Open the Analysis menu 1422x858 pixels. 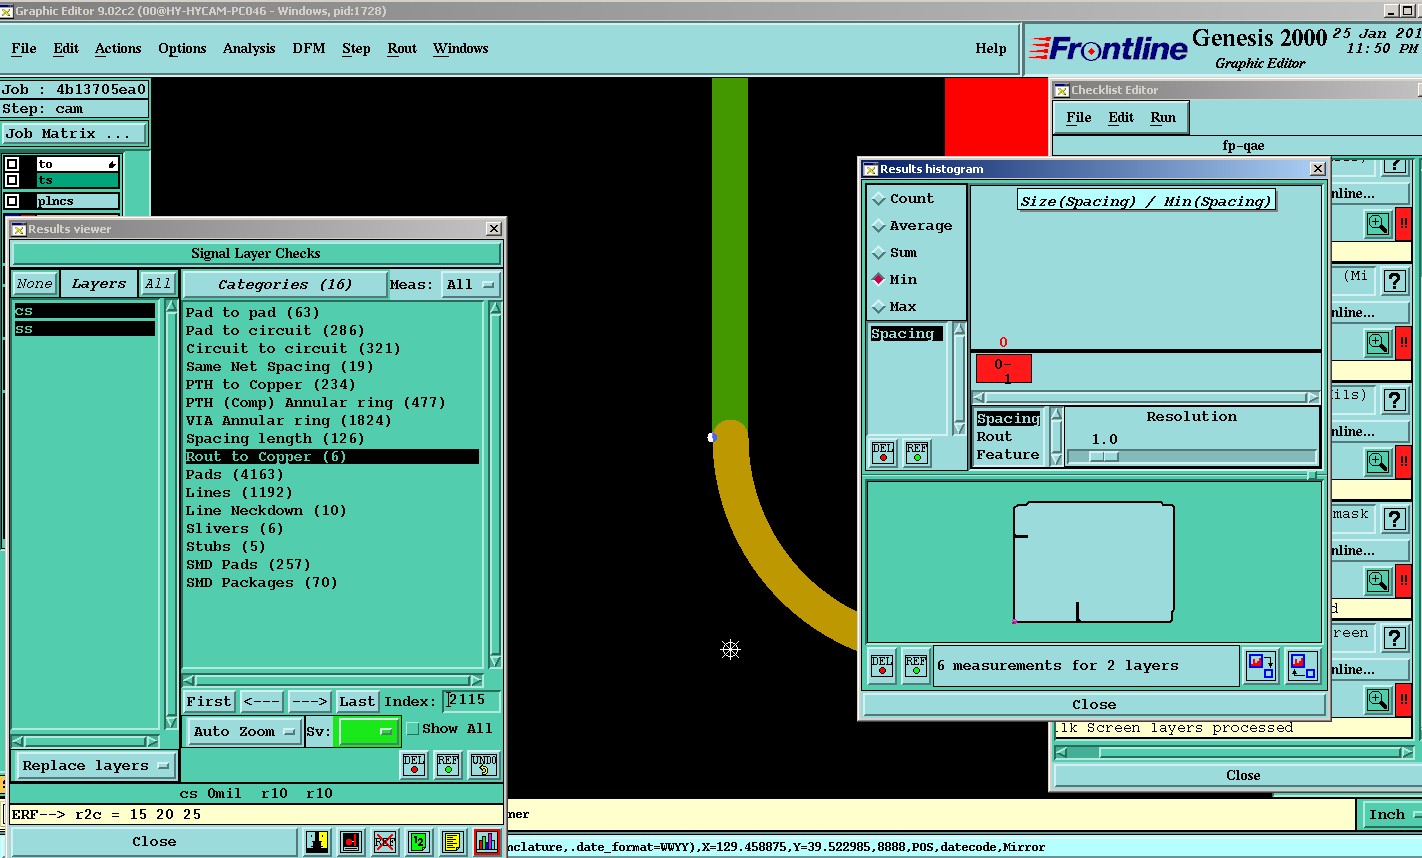(249, 48)
